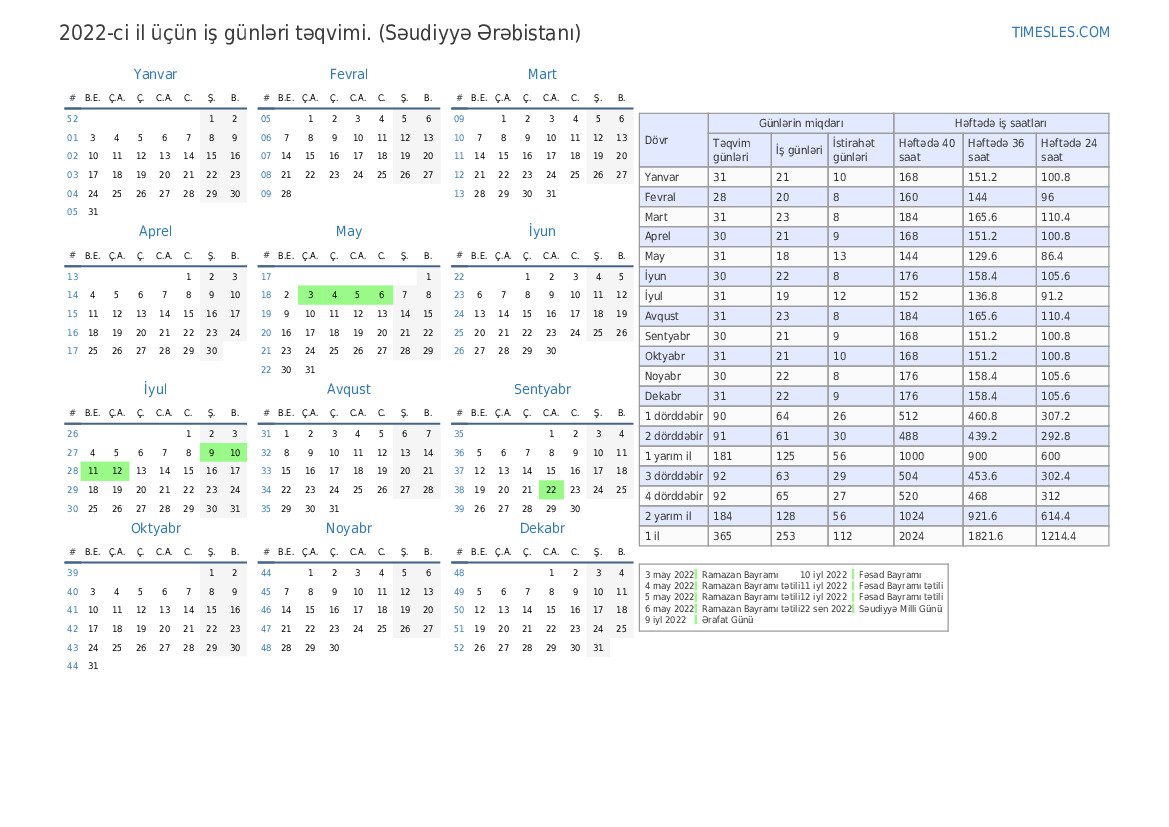Click 3 may 2022 Ramazan Bayramı entry
1169x827 pixels.
tap(711, 575)
